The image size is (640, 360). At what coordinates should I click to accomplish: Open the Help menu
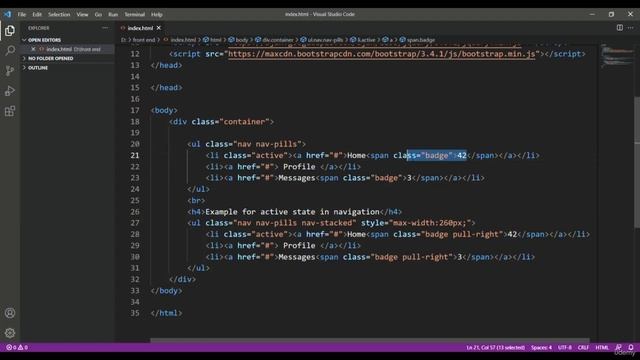click(157, 14)
